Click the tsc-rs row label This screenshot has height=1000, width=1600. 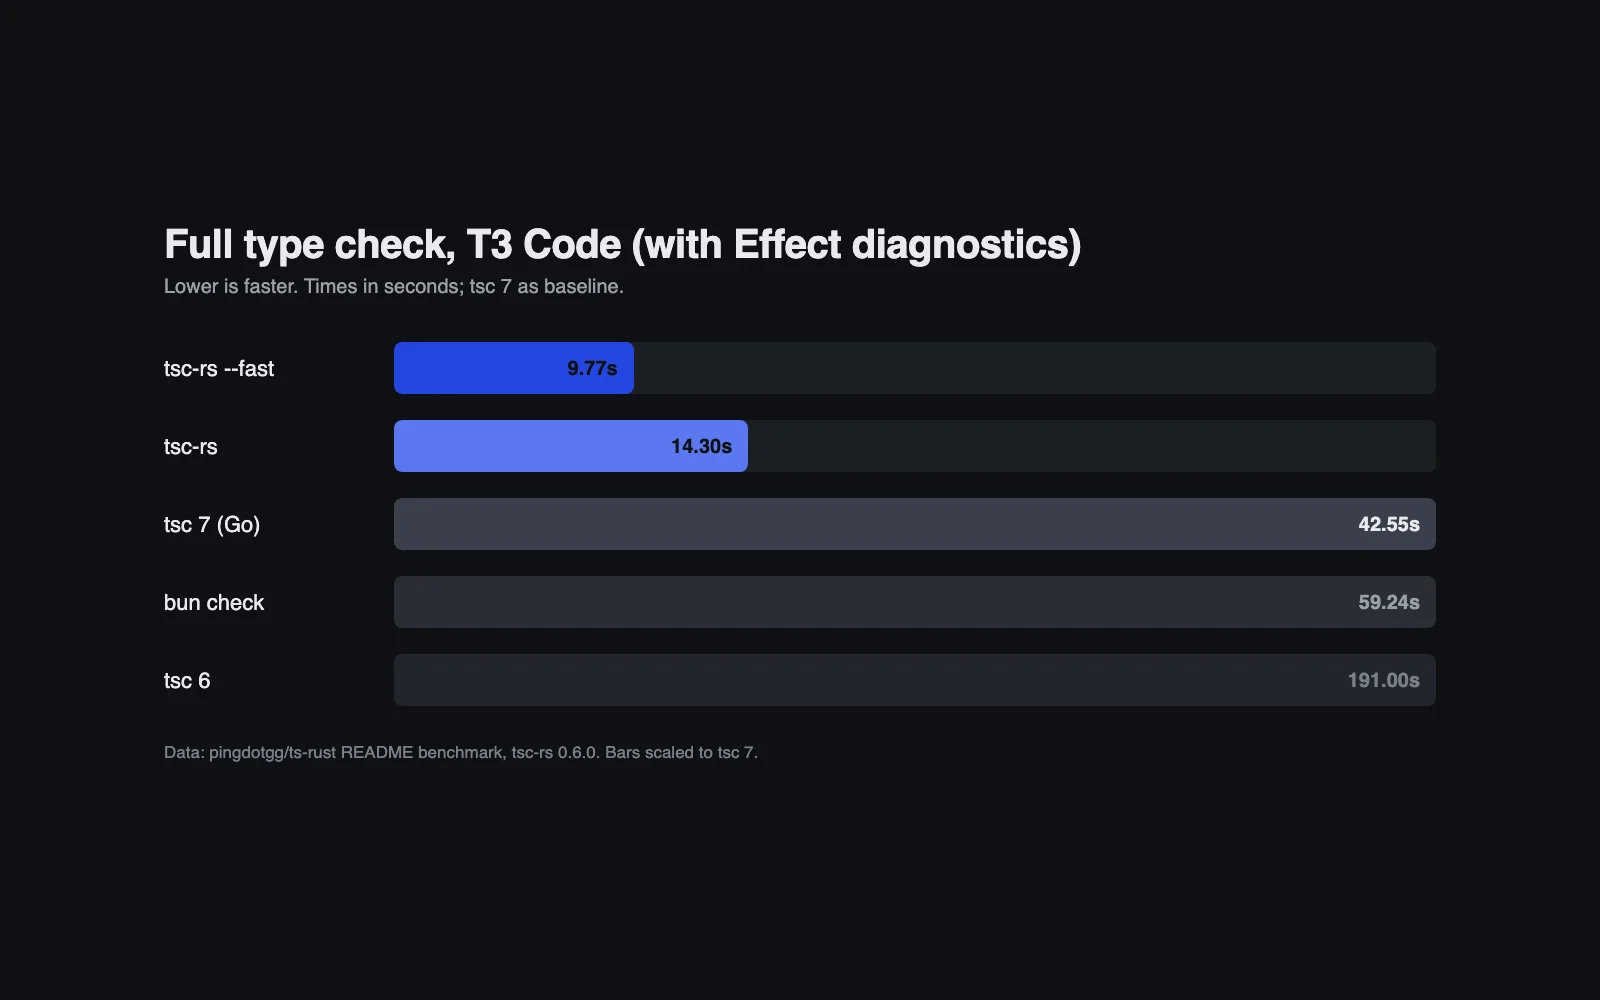click(x=191, y=446)
